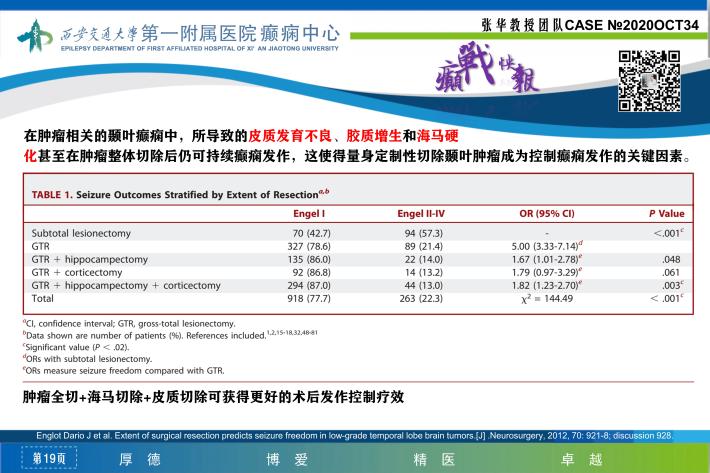Image resolution: width=710 pixels, height=473 pixels.
Task: Click cell value '89 (21.4)'
Action: 424,247
